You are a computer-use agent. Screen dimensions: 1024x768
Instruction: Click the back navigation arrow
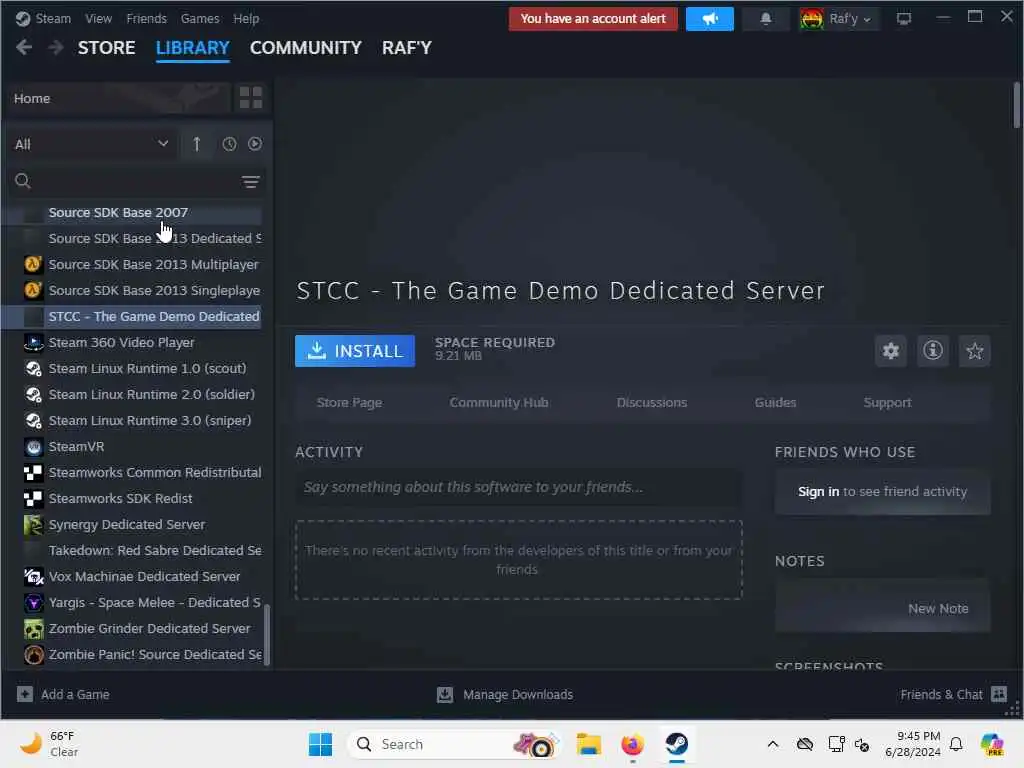coord(24,47)
